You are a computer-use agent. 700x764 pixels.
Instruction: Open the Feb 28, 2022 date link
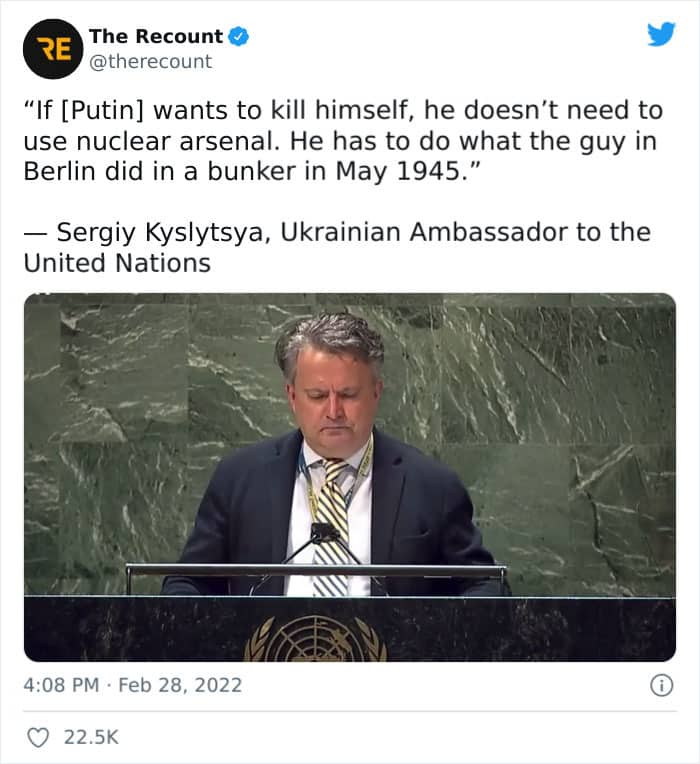[x=180, y=685]
